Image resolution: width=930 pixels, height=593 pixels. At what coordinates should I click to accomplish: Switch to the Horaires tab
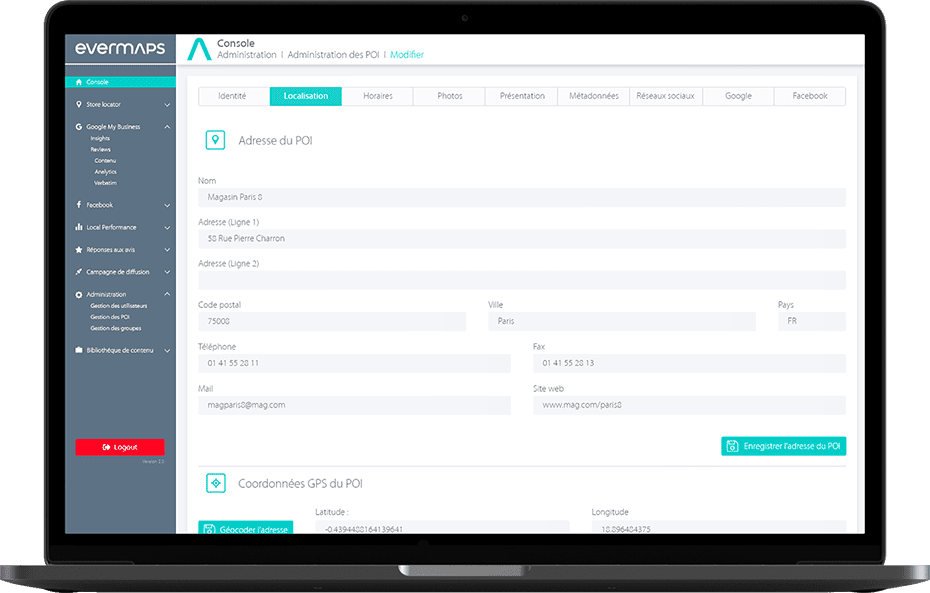(x=377, y=96)
